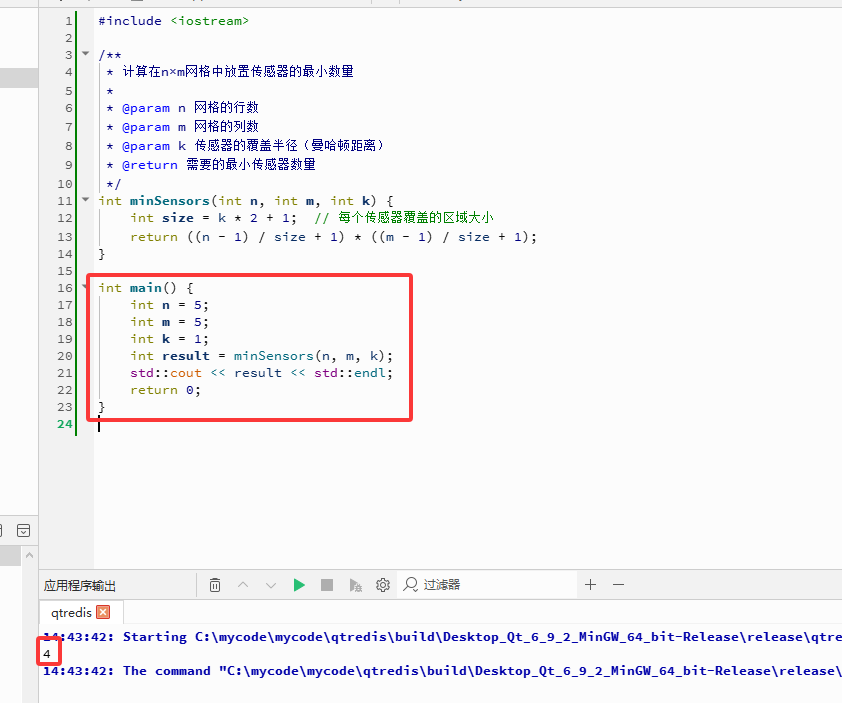Jump to previous output item arrow
The width and height of the screenshot is (842, 703).
click(243, 585)
